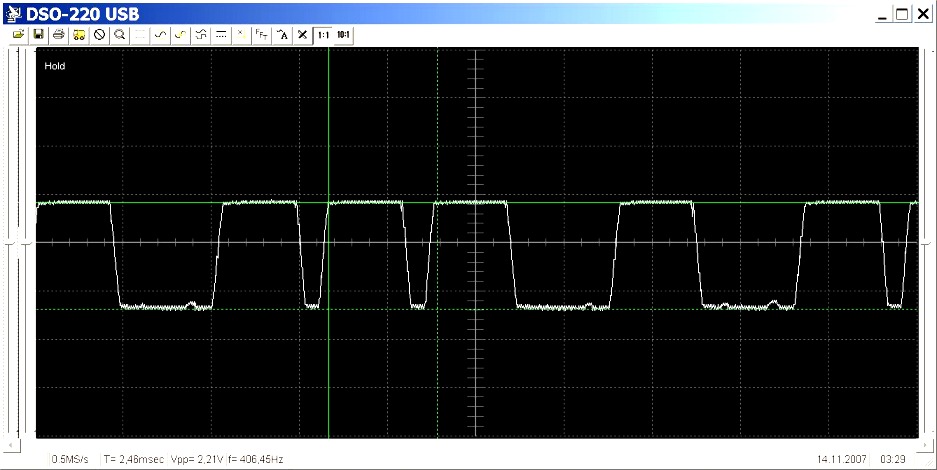This screenshot has width=937, height=470.
Task: Click the 14.11.2007 date in status bar
Action: (x=841, y=459)
